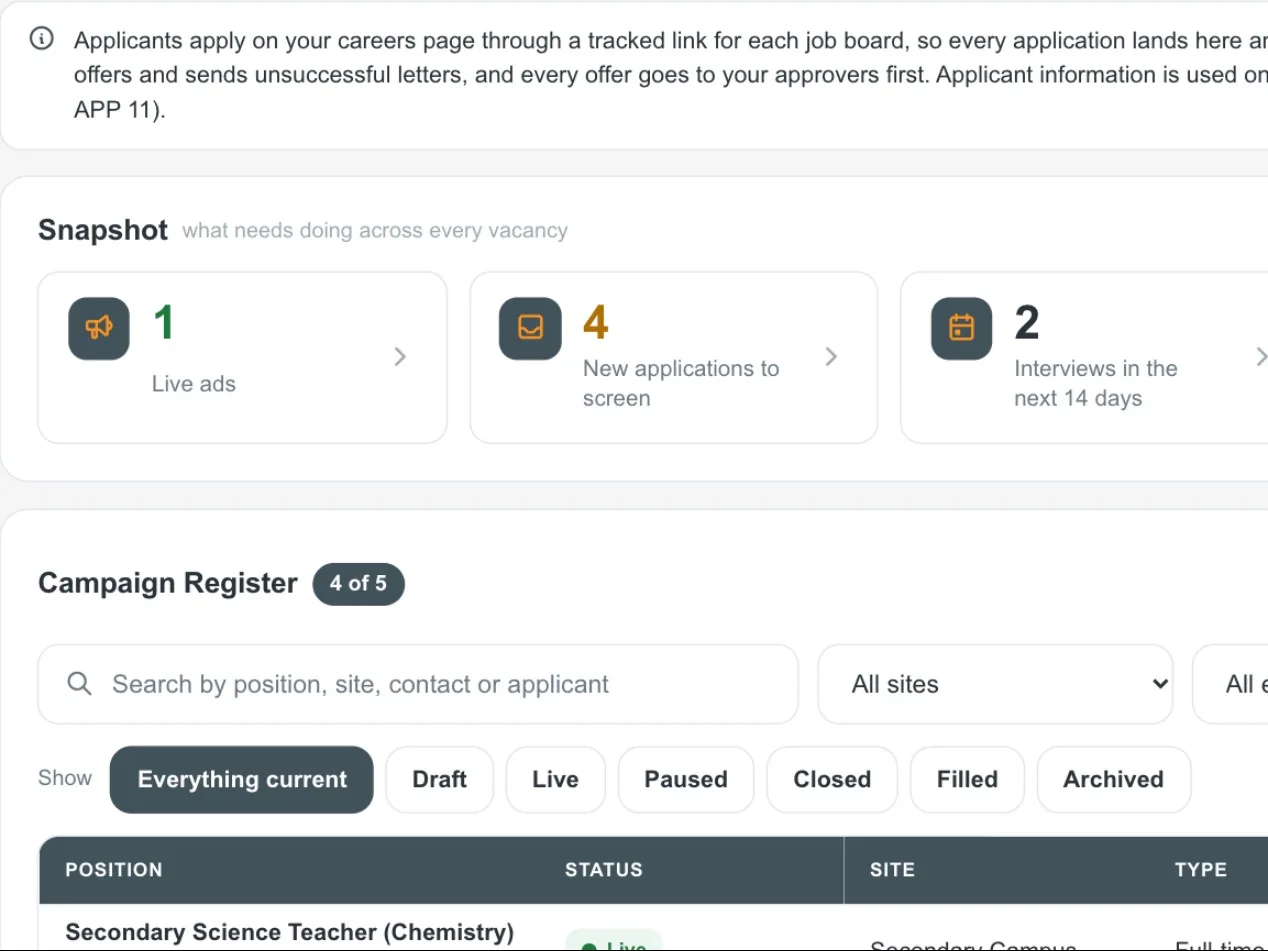The width and height of the screenshot is (1268, 951).
Task: Click the Campaign Register heading
Action: click(x=168, y=584)
